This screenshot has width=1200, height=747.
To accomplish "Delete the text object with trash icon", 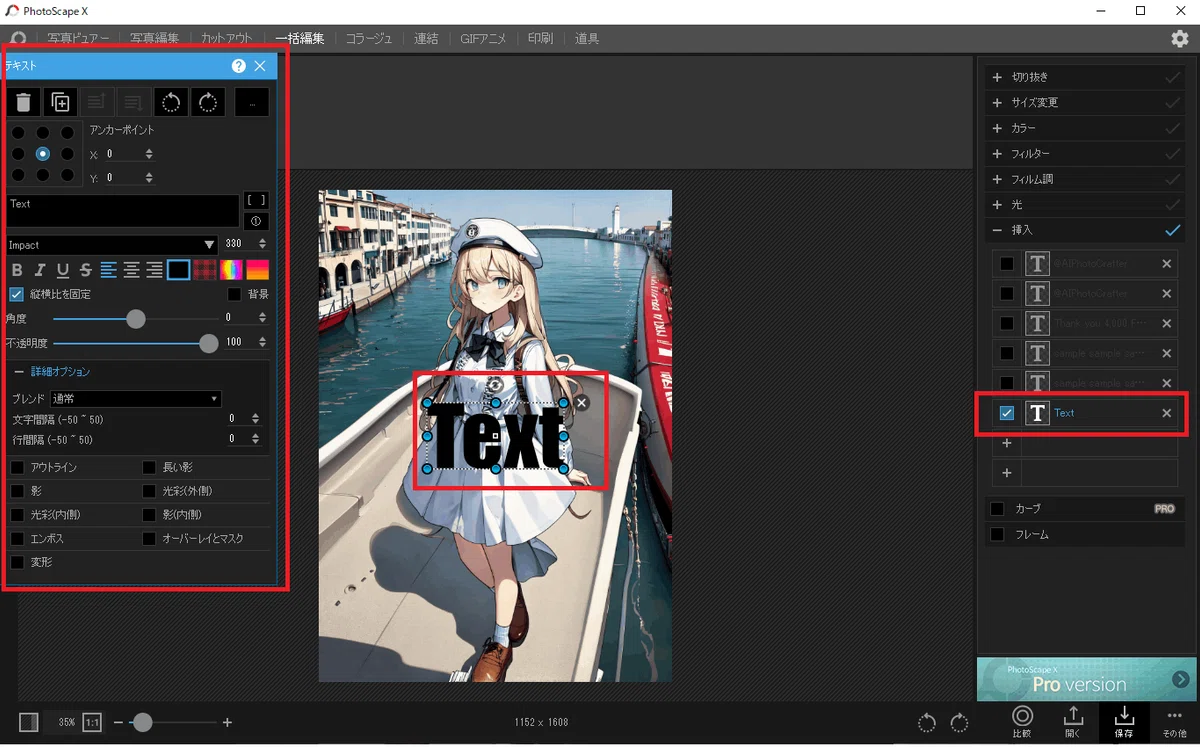I will [x=23, y=102].
